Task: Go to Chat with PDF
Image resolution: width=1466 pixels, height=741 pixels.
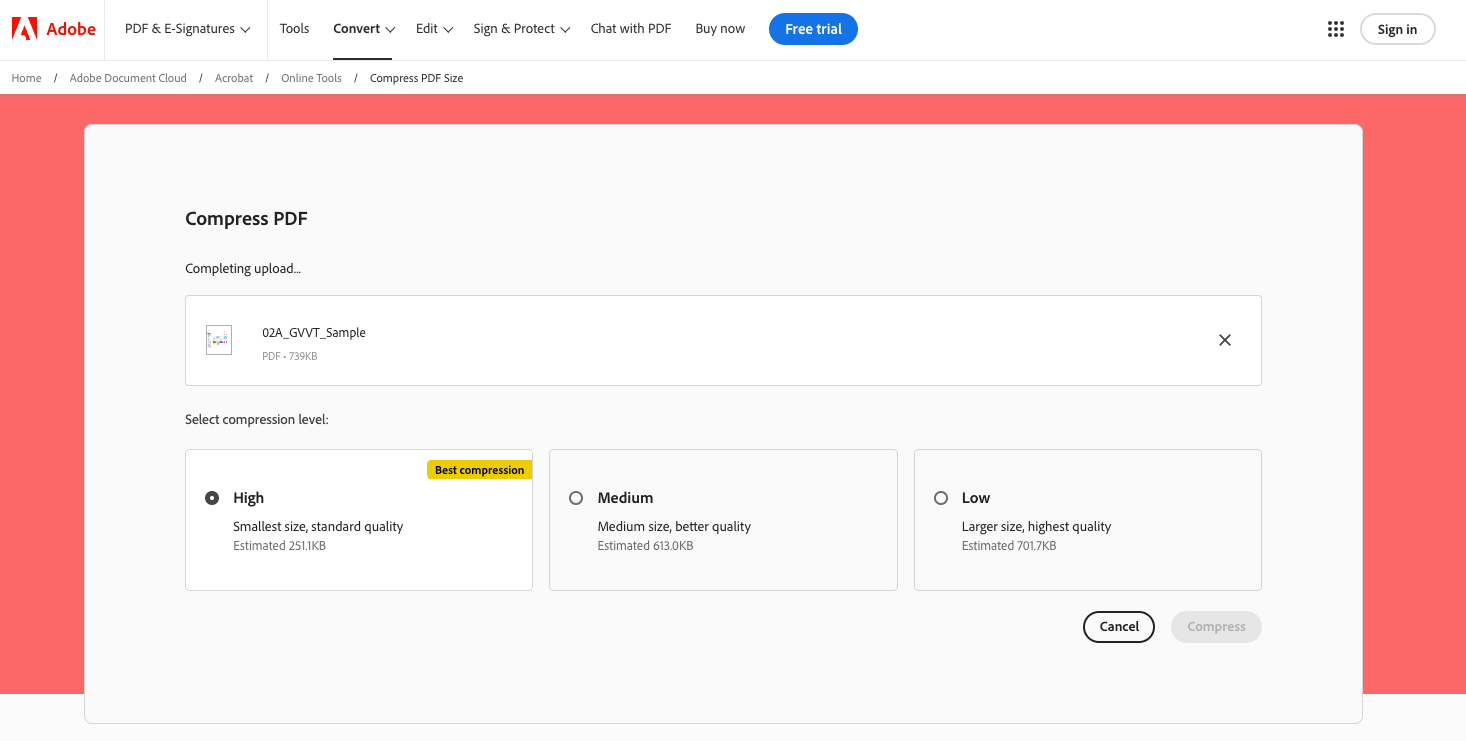Action: 630,29
